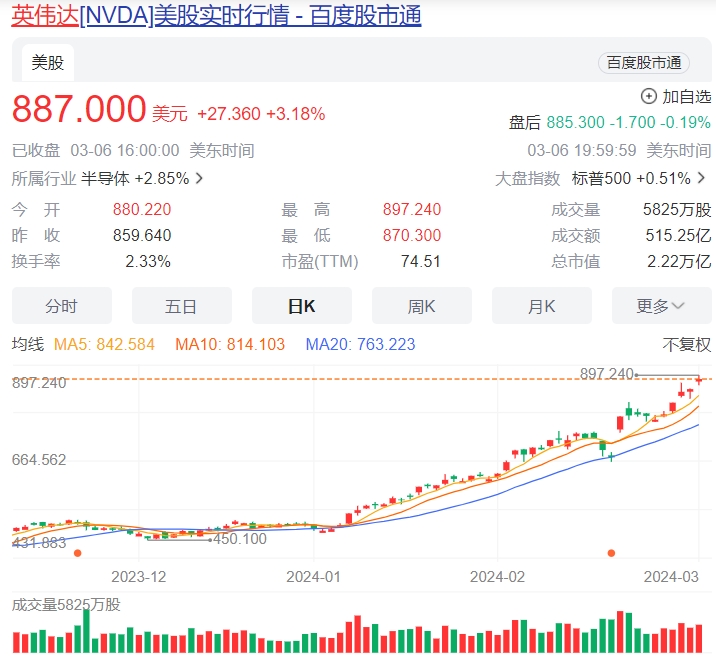716x664 pixels.
Task: Click the 最低 value 870.300
Action: pos(412,236)
